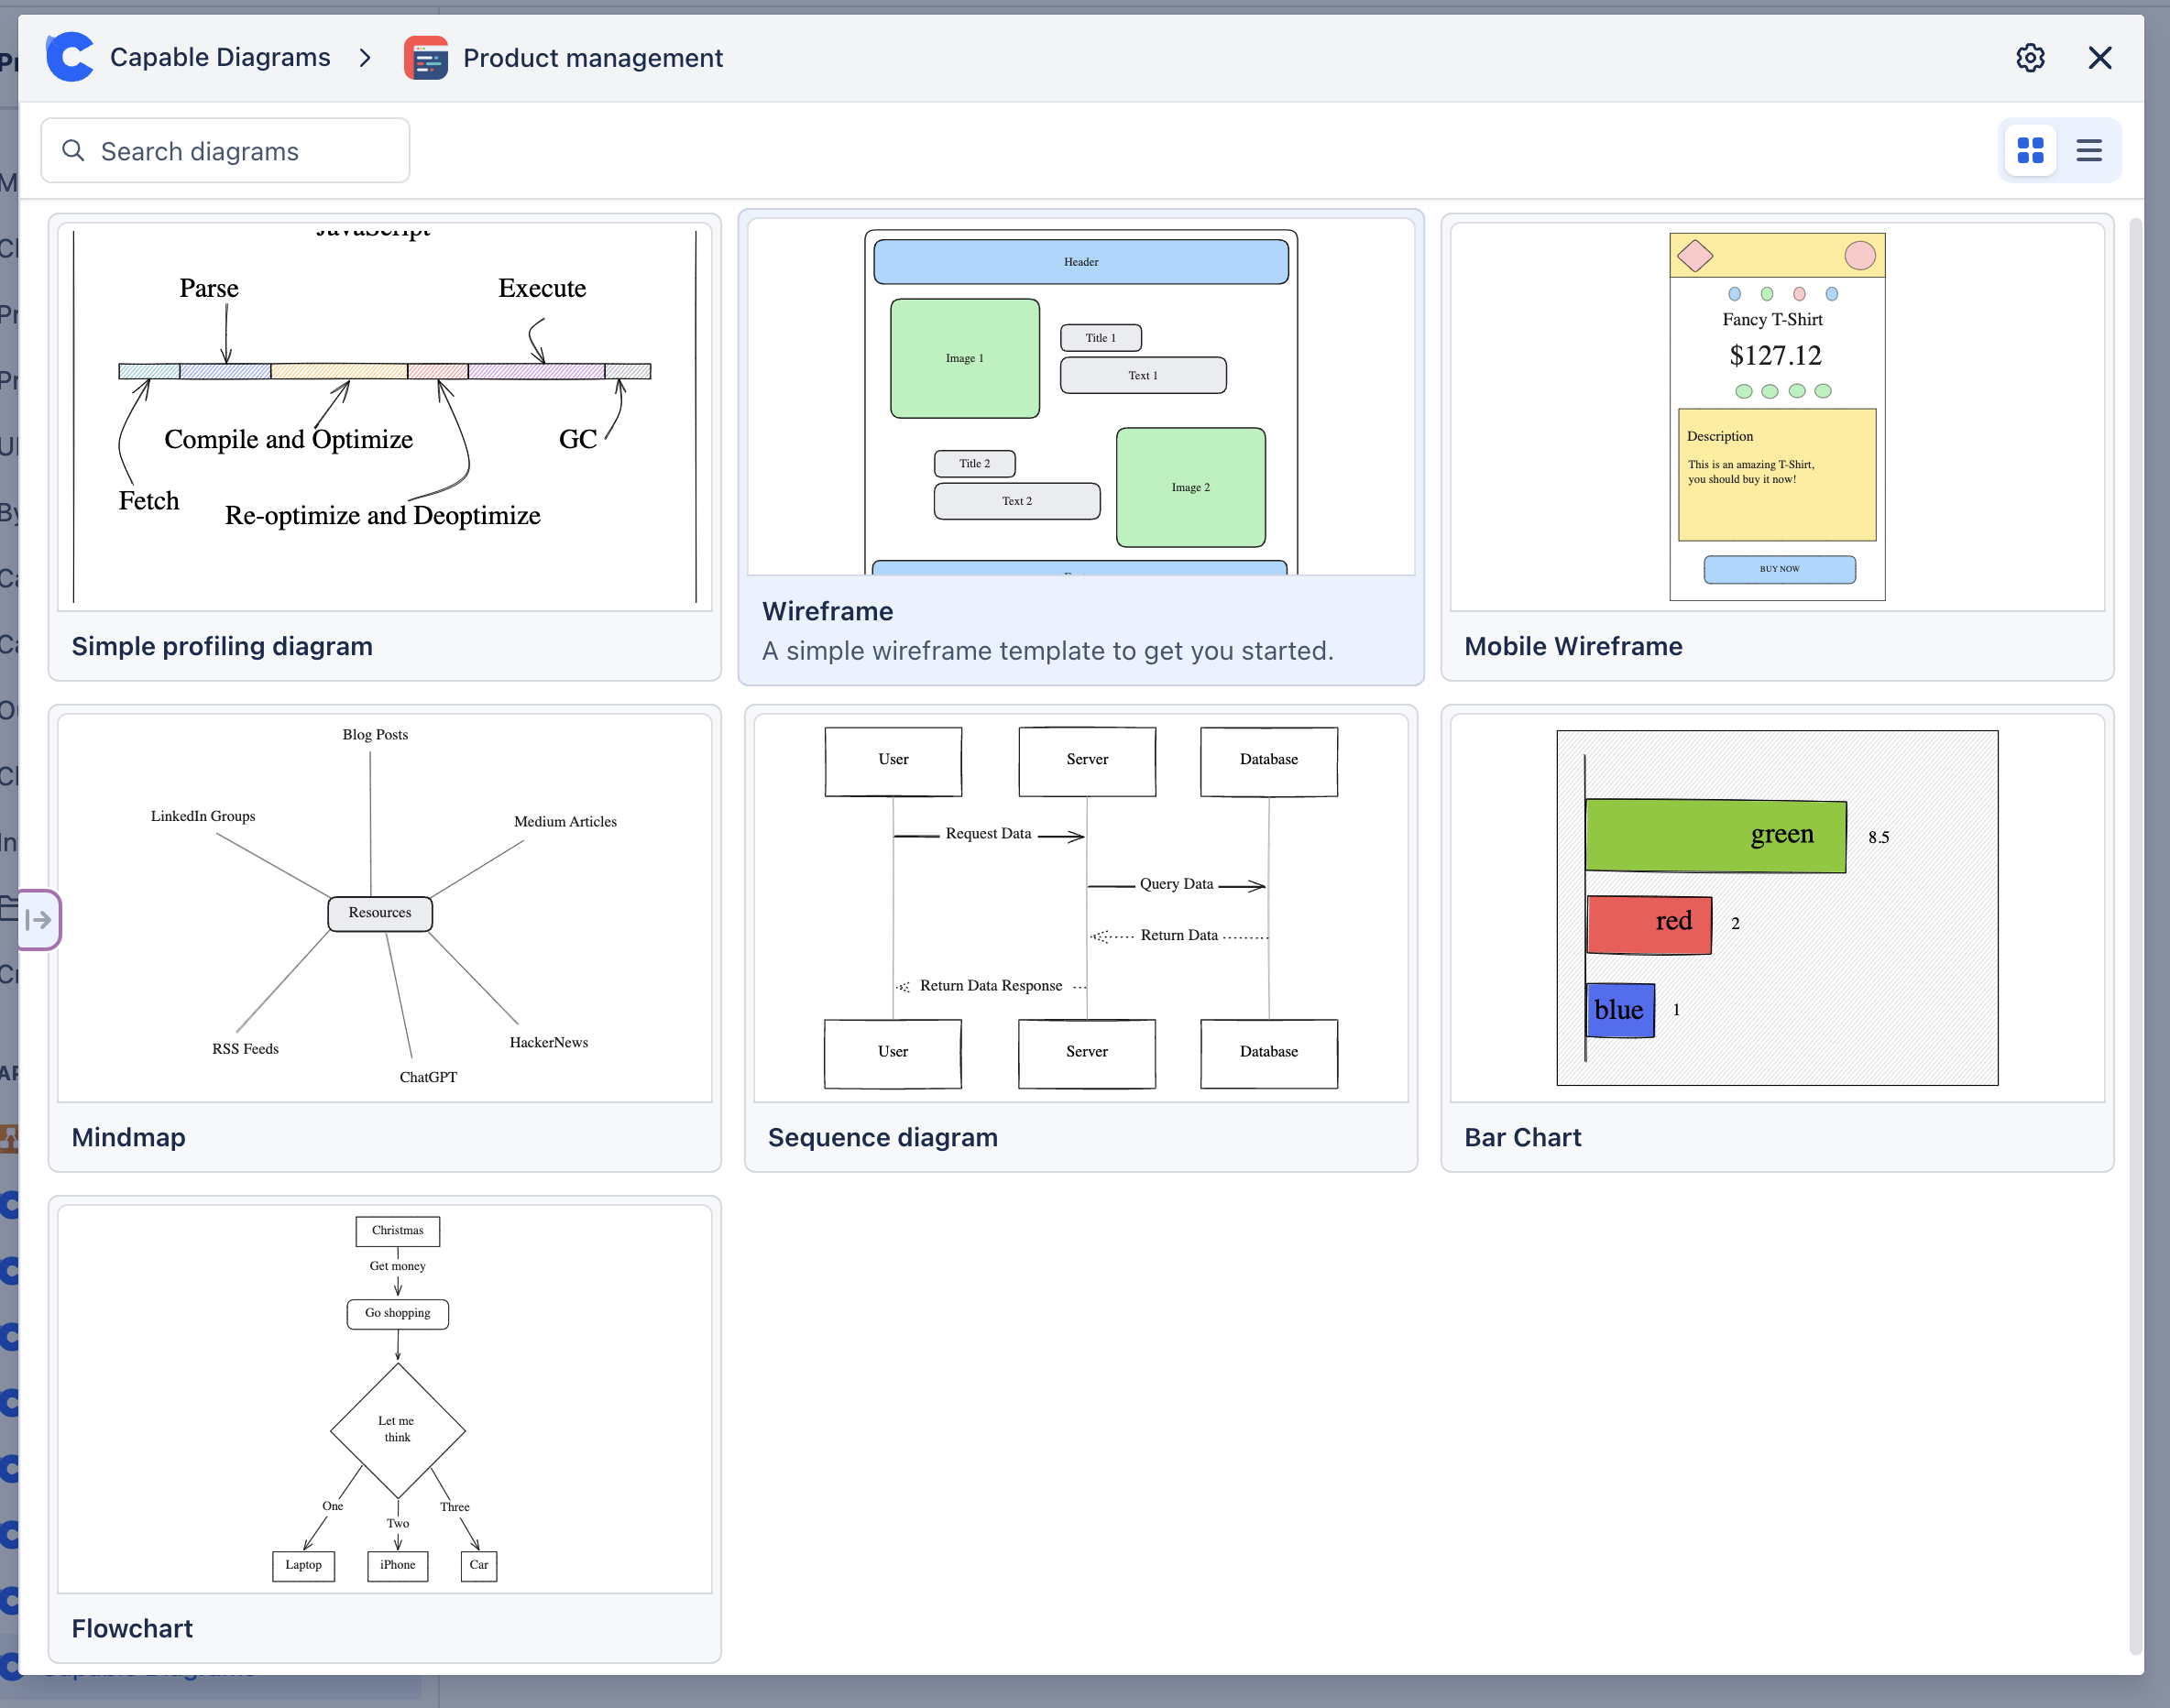
Task: Click the breadcrumb chevron separator
Action: coord(365,58)
